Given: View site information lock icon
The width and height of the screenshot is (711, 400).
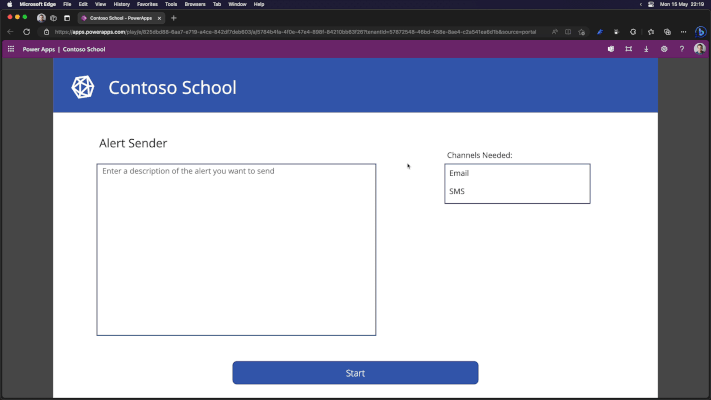Looking at the screenshot, I should click(46, 32).
